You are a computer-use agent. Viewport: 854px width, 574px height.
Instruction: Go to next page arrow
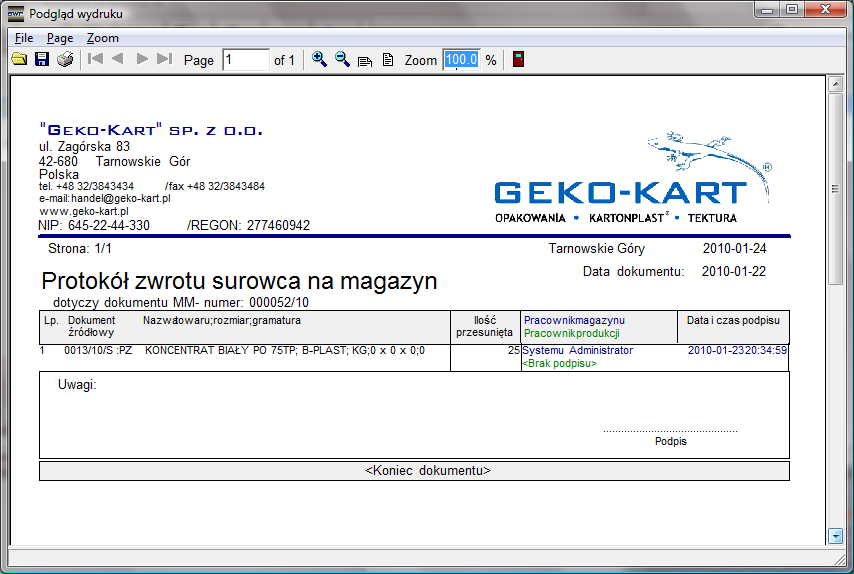(x=142, y=60)
